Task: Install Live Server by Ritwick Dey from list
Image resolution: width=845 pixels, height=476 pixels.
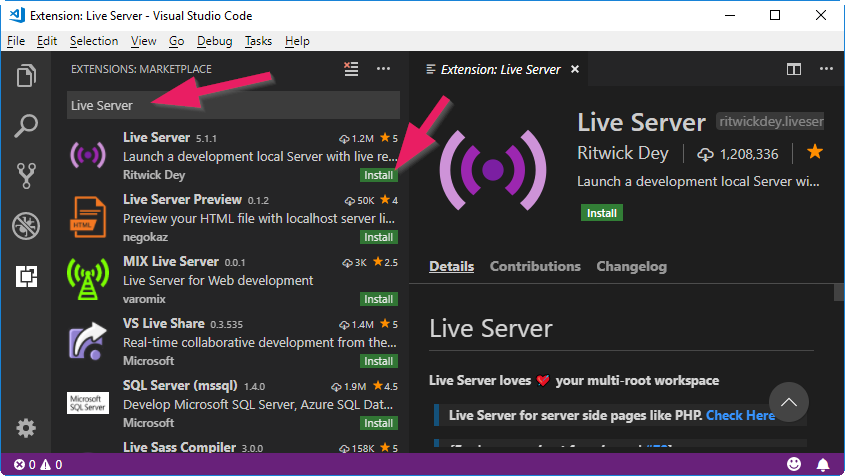Action: (378, 175)
